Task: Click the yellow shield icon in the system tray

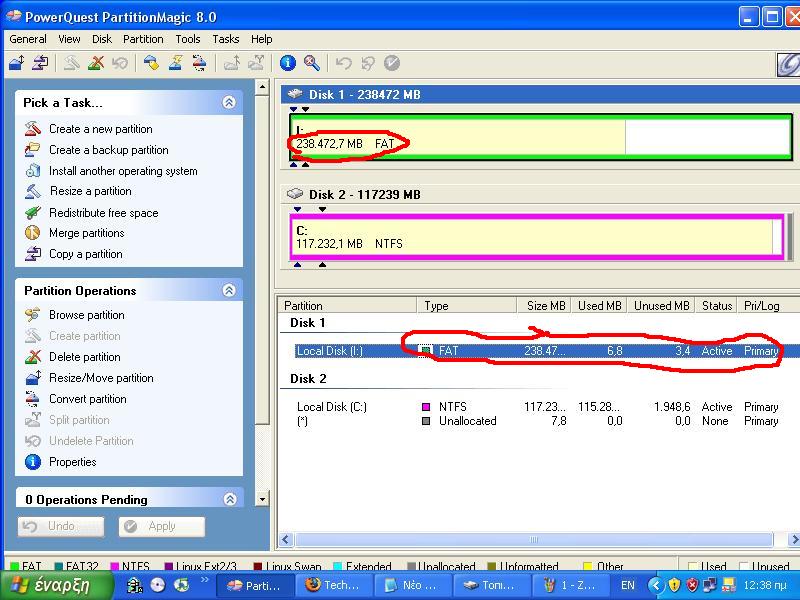Action: click(x=674, y=585)
